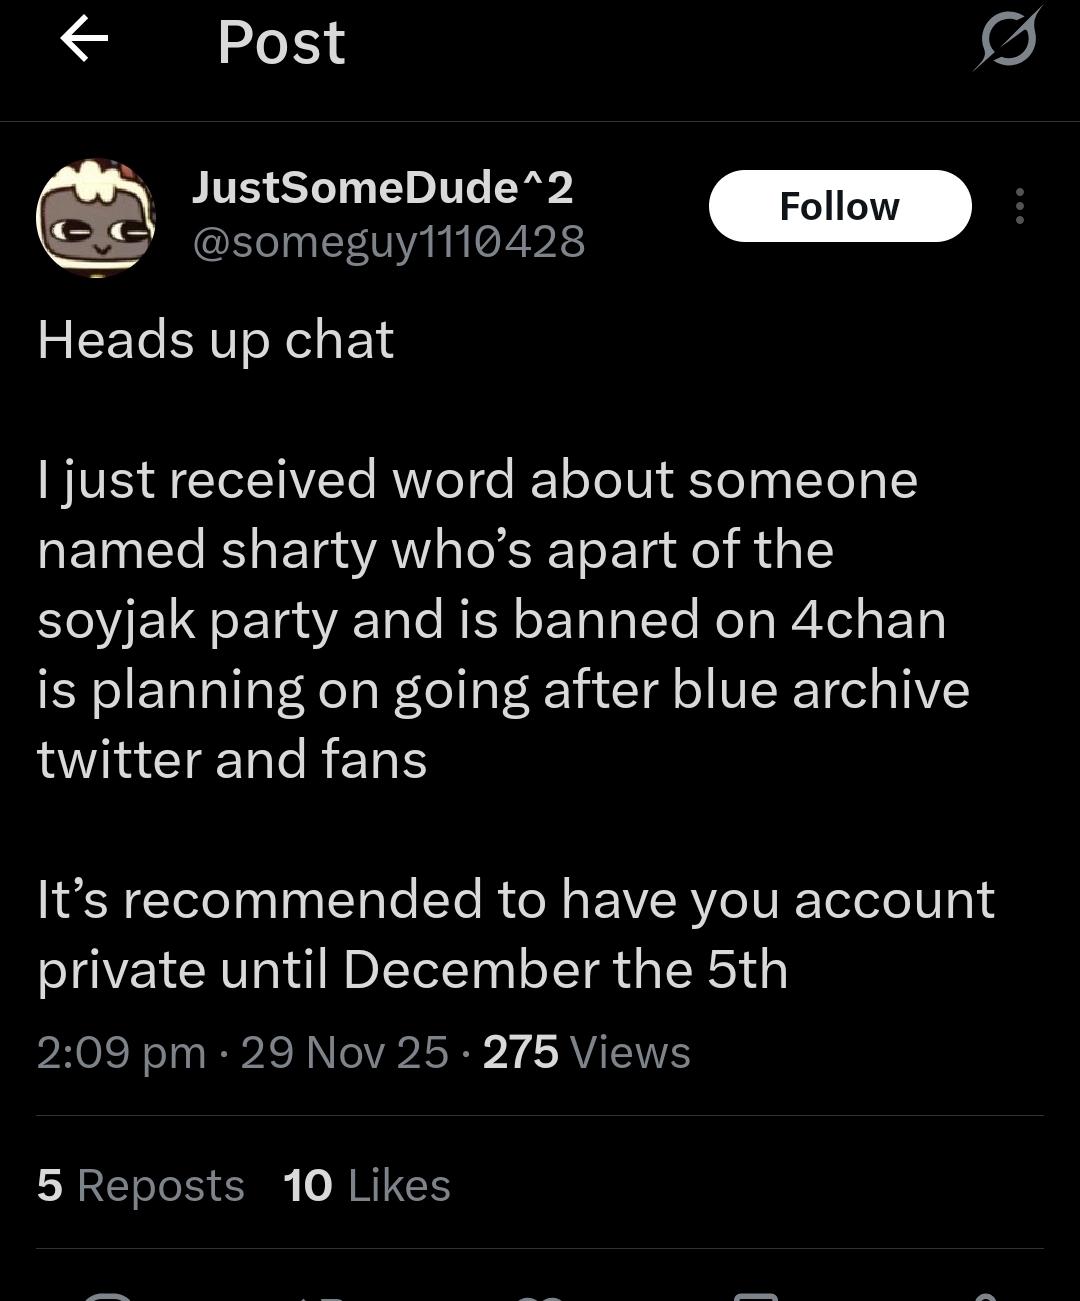View the list of 10 Likes
Viewport: 1080px width, 1301px height.
click(366, 1186)
